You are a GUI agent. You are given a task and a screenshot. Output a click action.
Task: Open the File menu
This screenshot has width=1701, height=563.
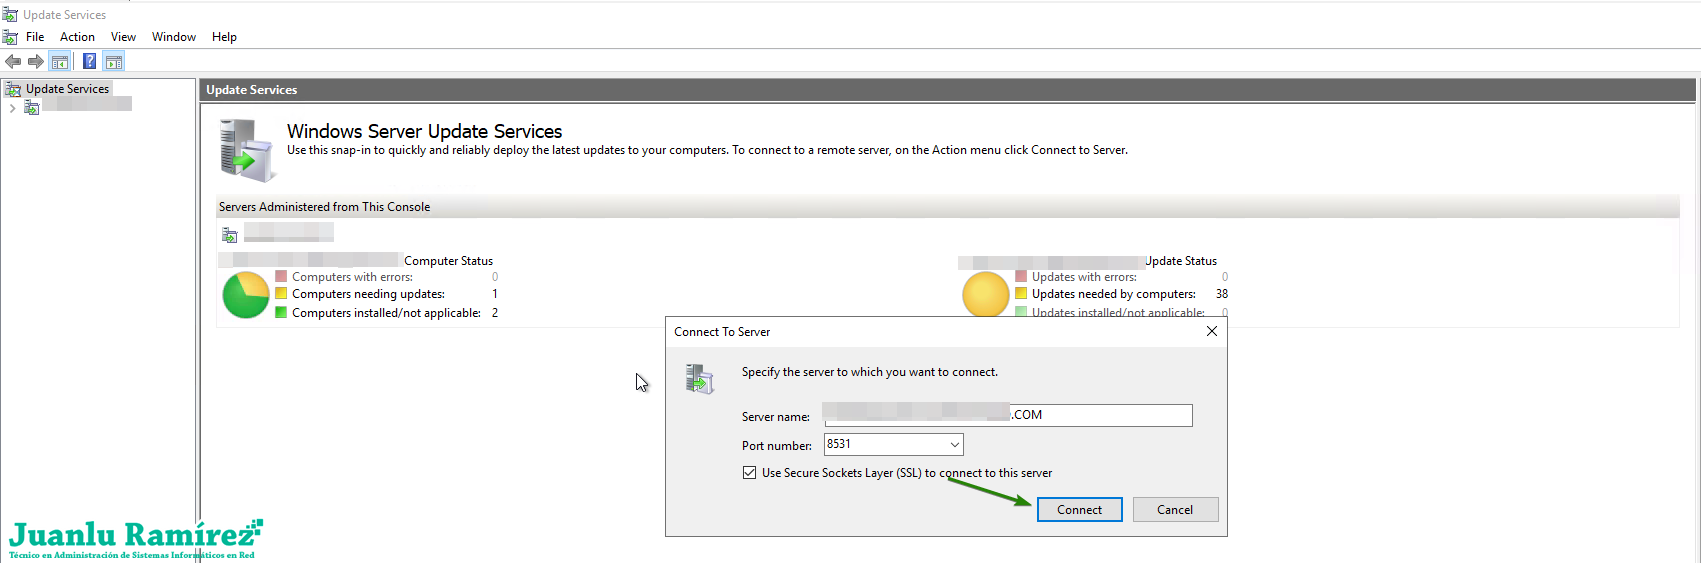click(35, 37)
